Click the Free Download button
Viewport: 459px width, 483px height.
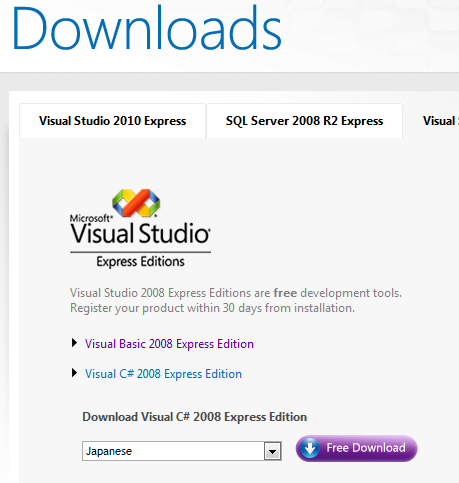(x=356, y=448)
